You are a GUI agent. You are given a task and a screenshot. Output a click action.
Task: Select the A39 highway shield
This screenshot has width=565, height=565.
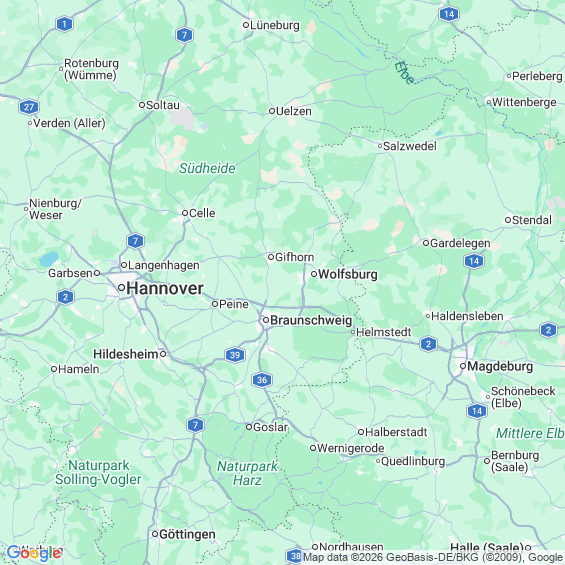click(x=235, y=355)
